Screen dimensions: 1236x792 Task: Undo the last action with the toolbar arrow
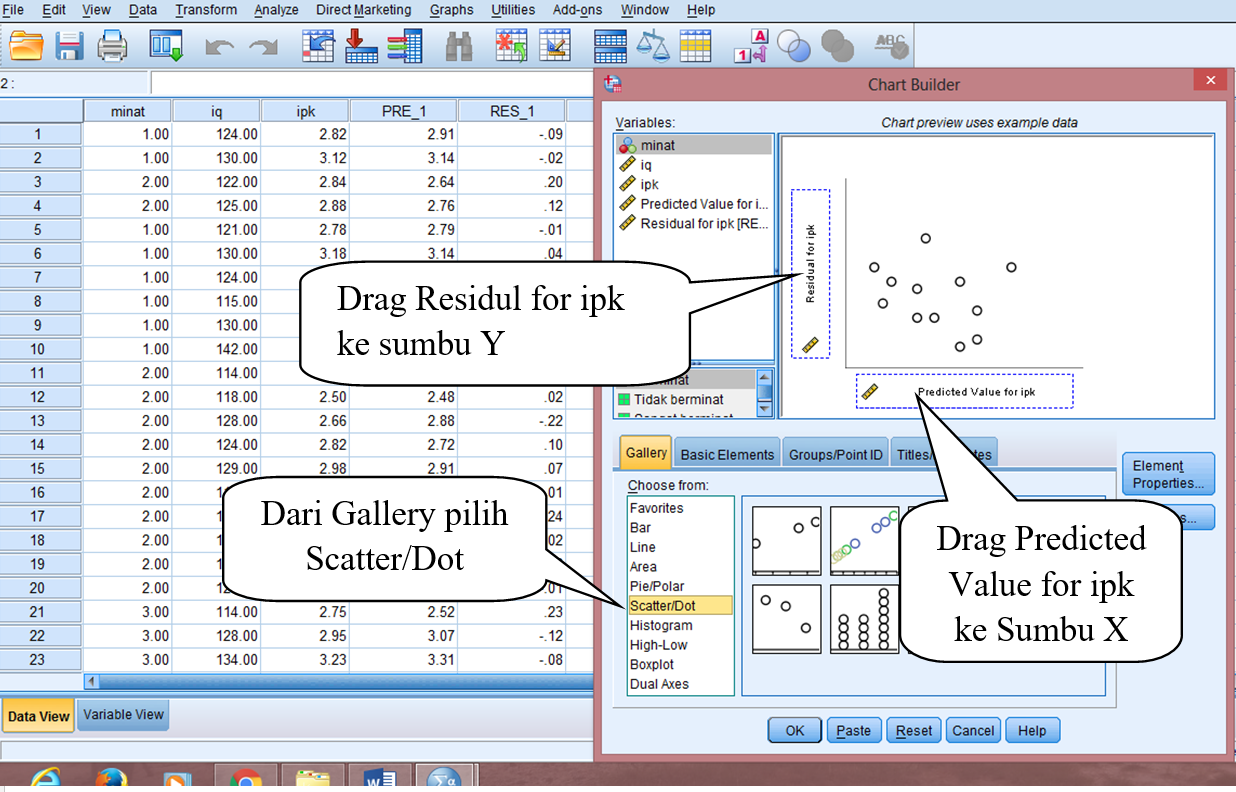click(218, 47)
